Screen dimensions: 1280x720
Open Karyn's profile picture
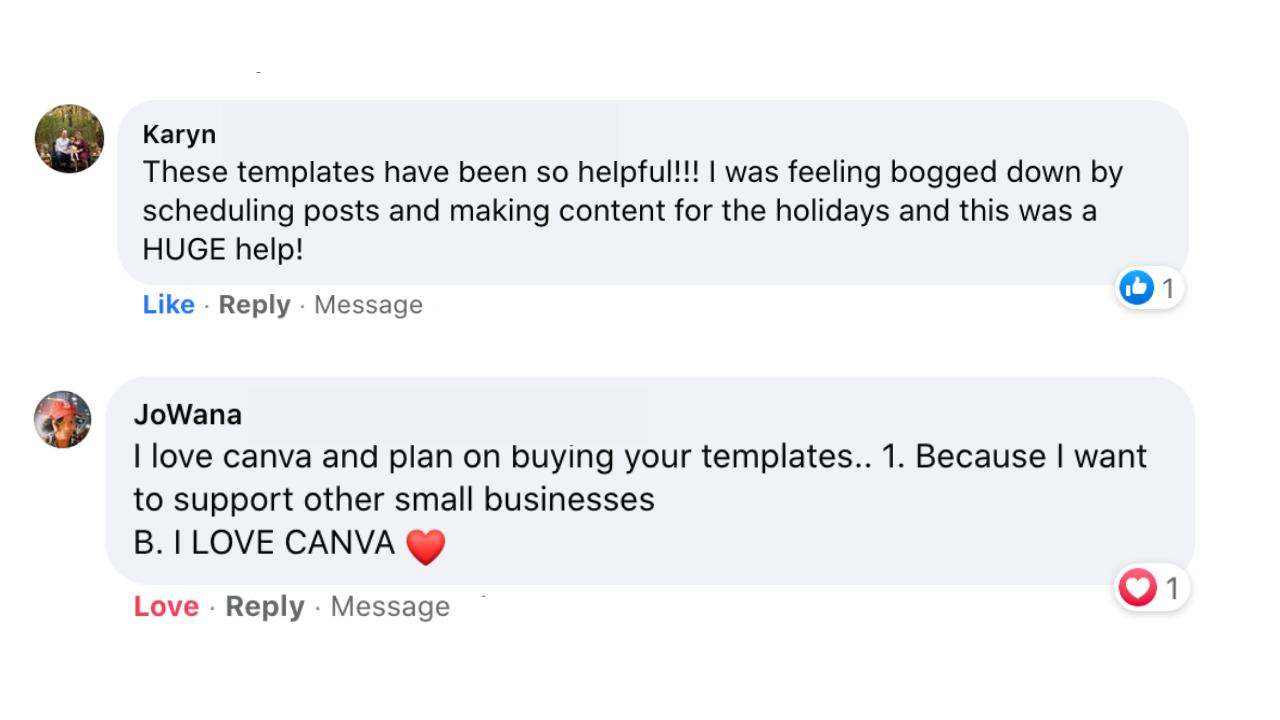pyautogui.click(x=69, y=139)
